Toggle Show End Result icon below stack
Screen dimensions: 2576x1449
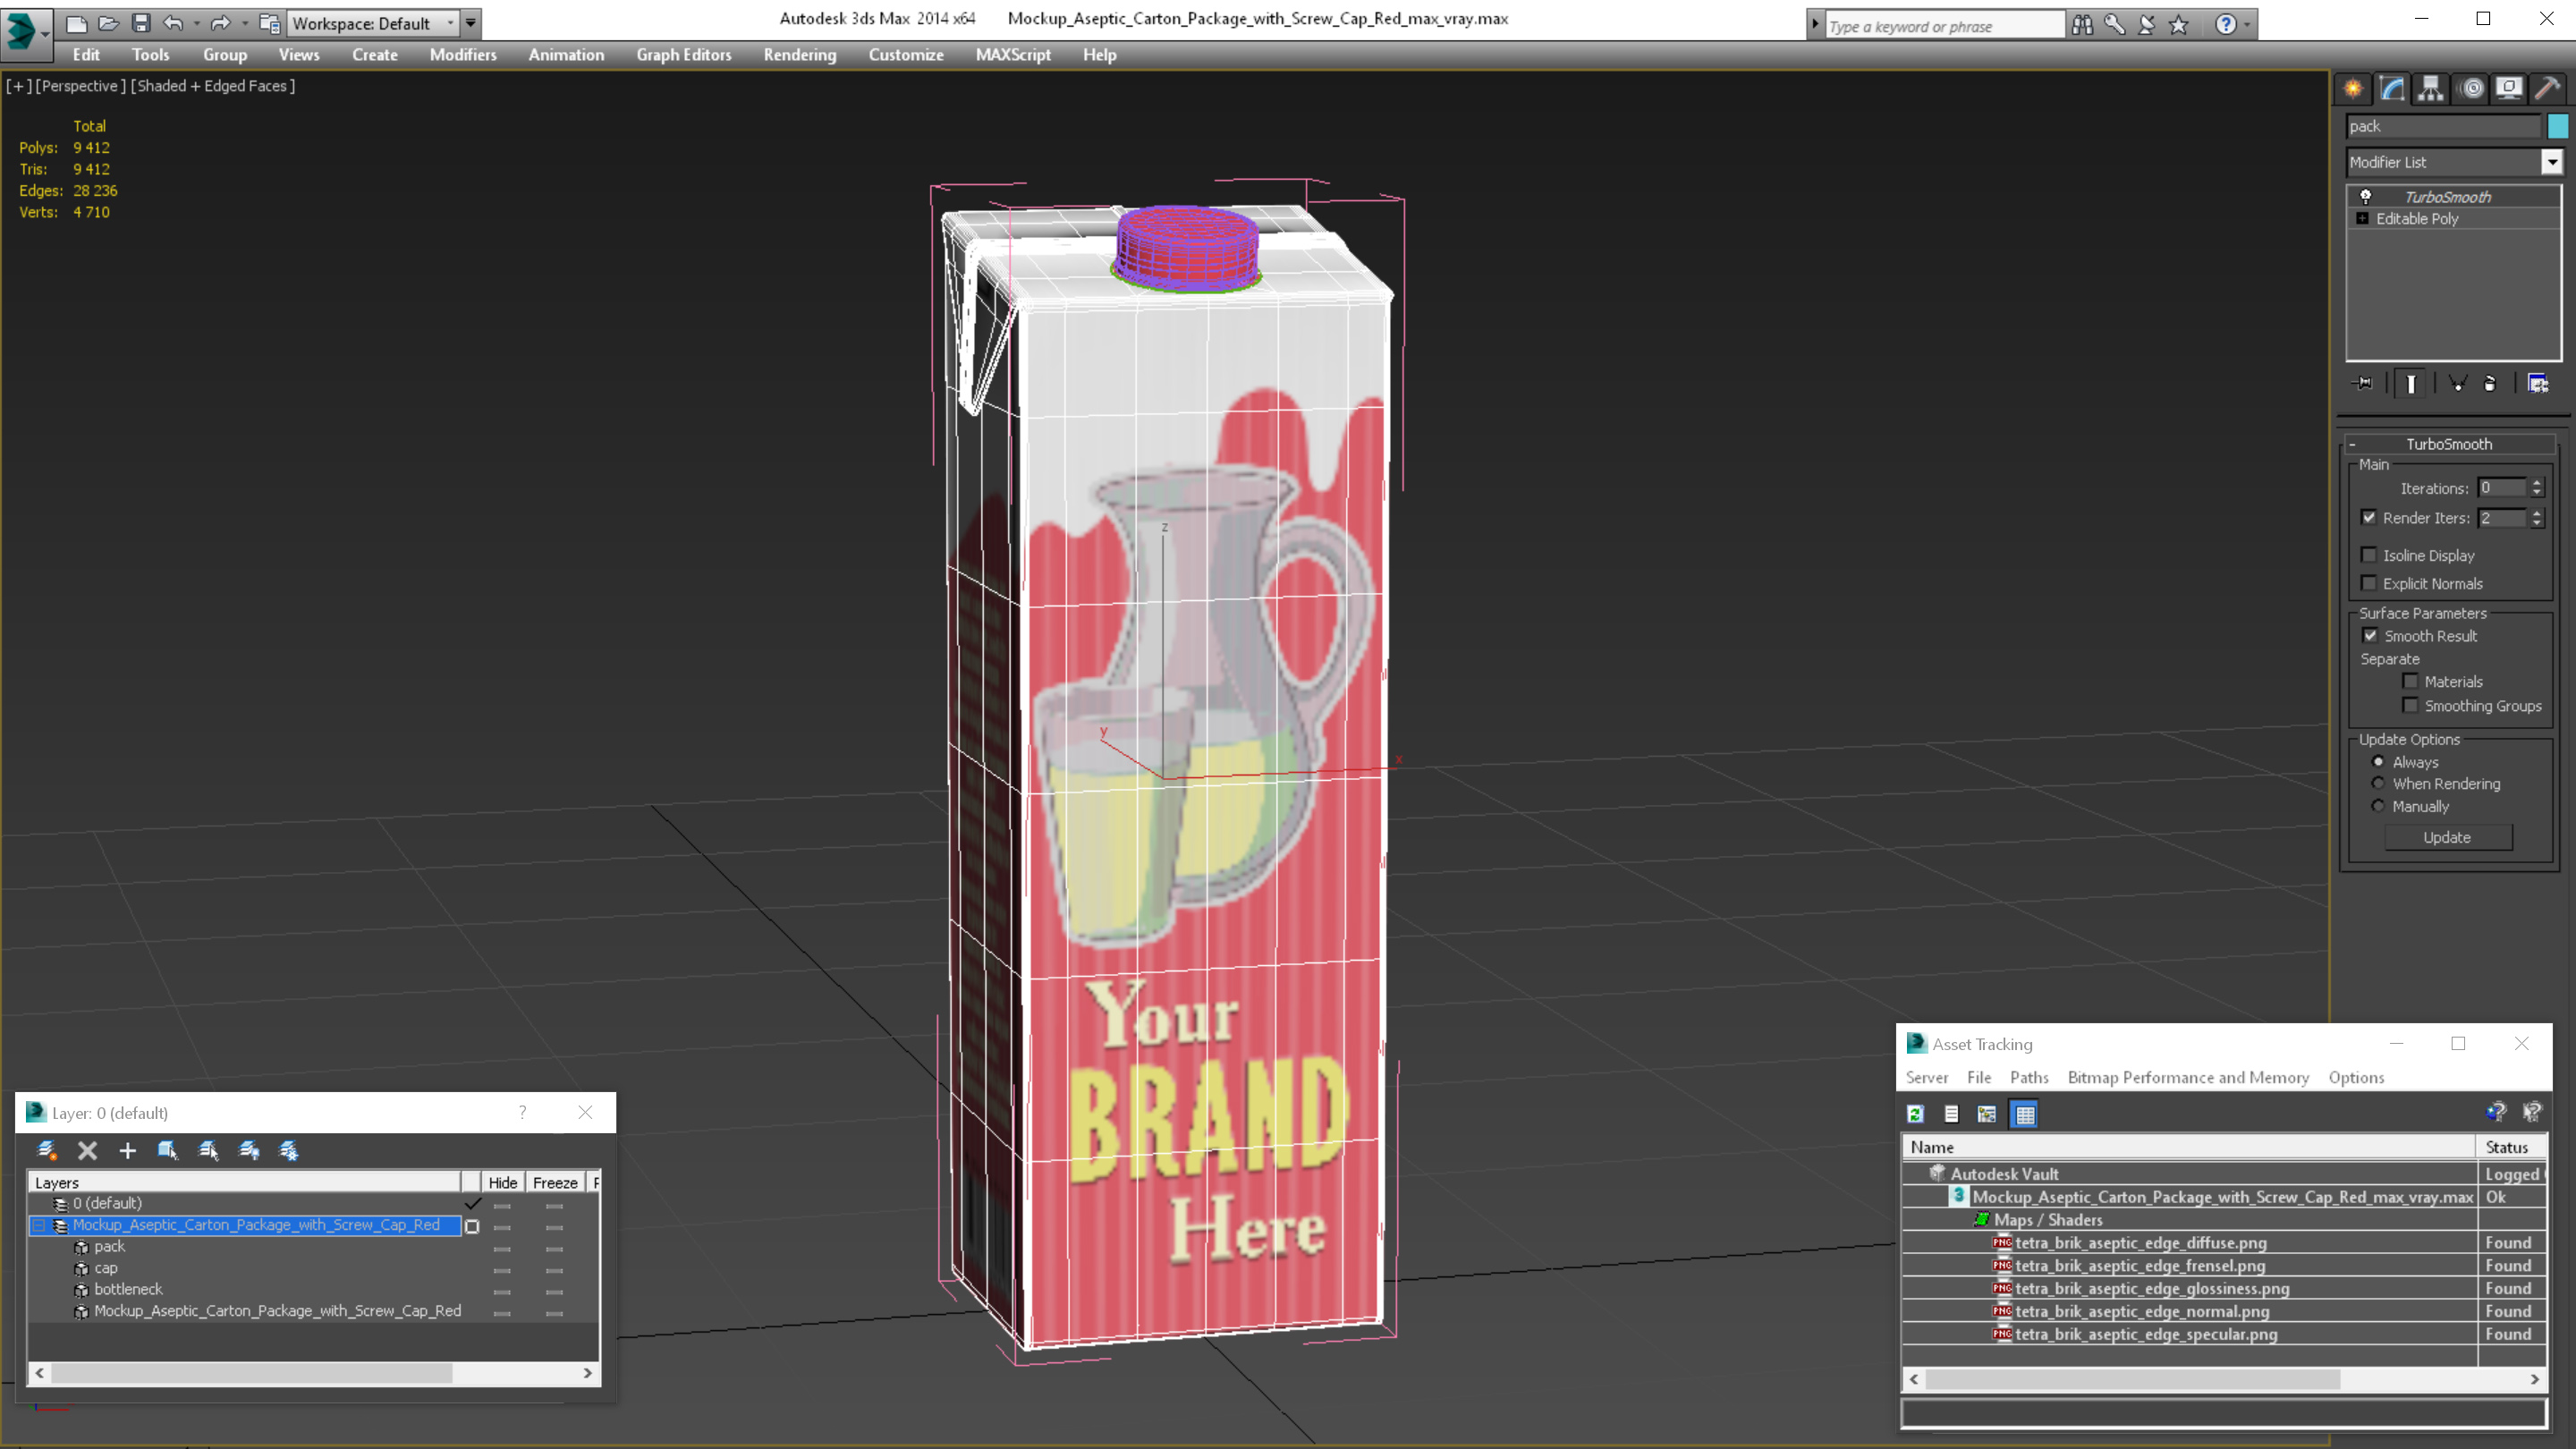click(x=2410, y=383)
